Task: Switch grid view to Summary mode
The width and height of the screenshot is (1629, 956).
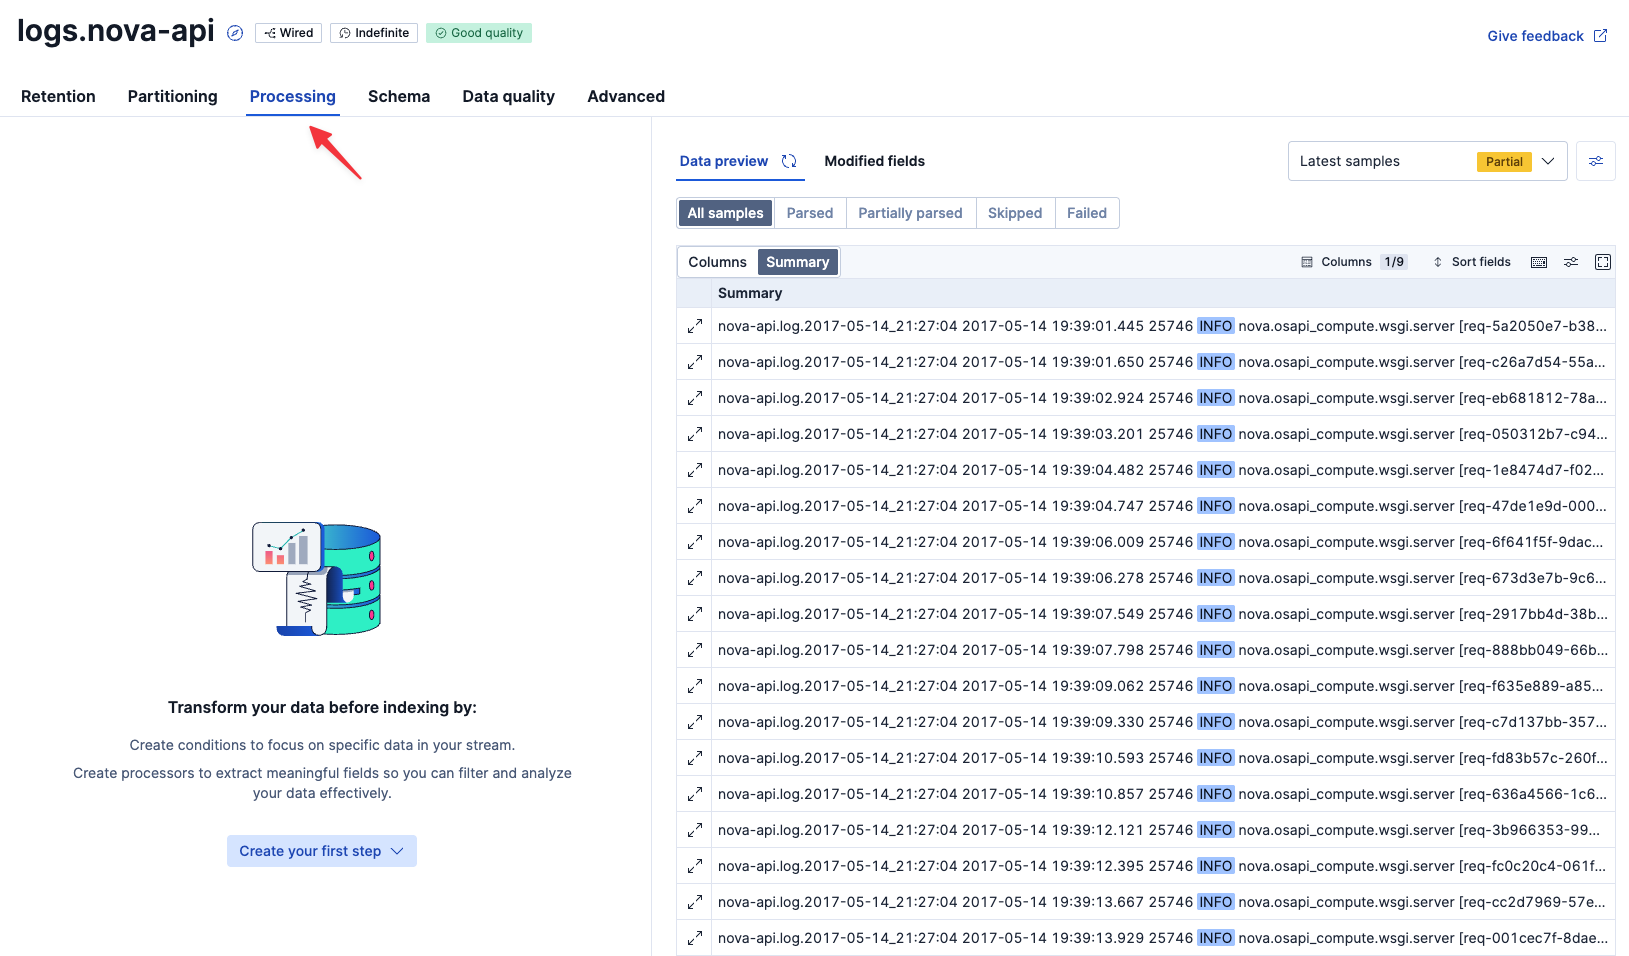Action: click(797, 262)
